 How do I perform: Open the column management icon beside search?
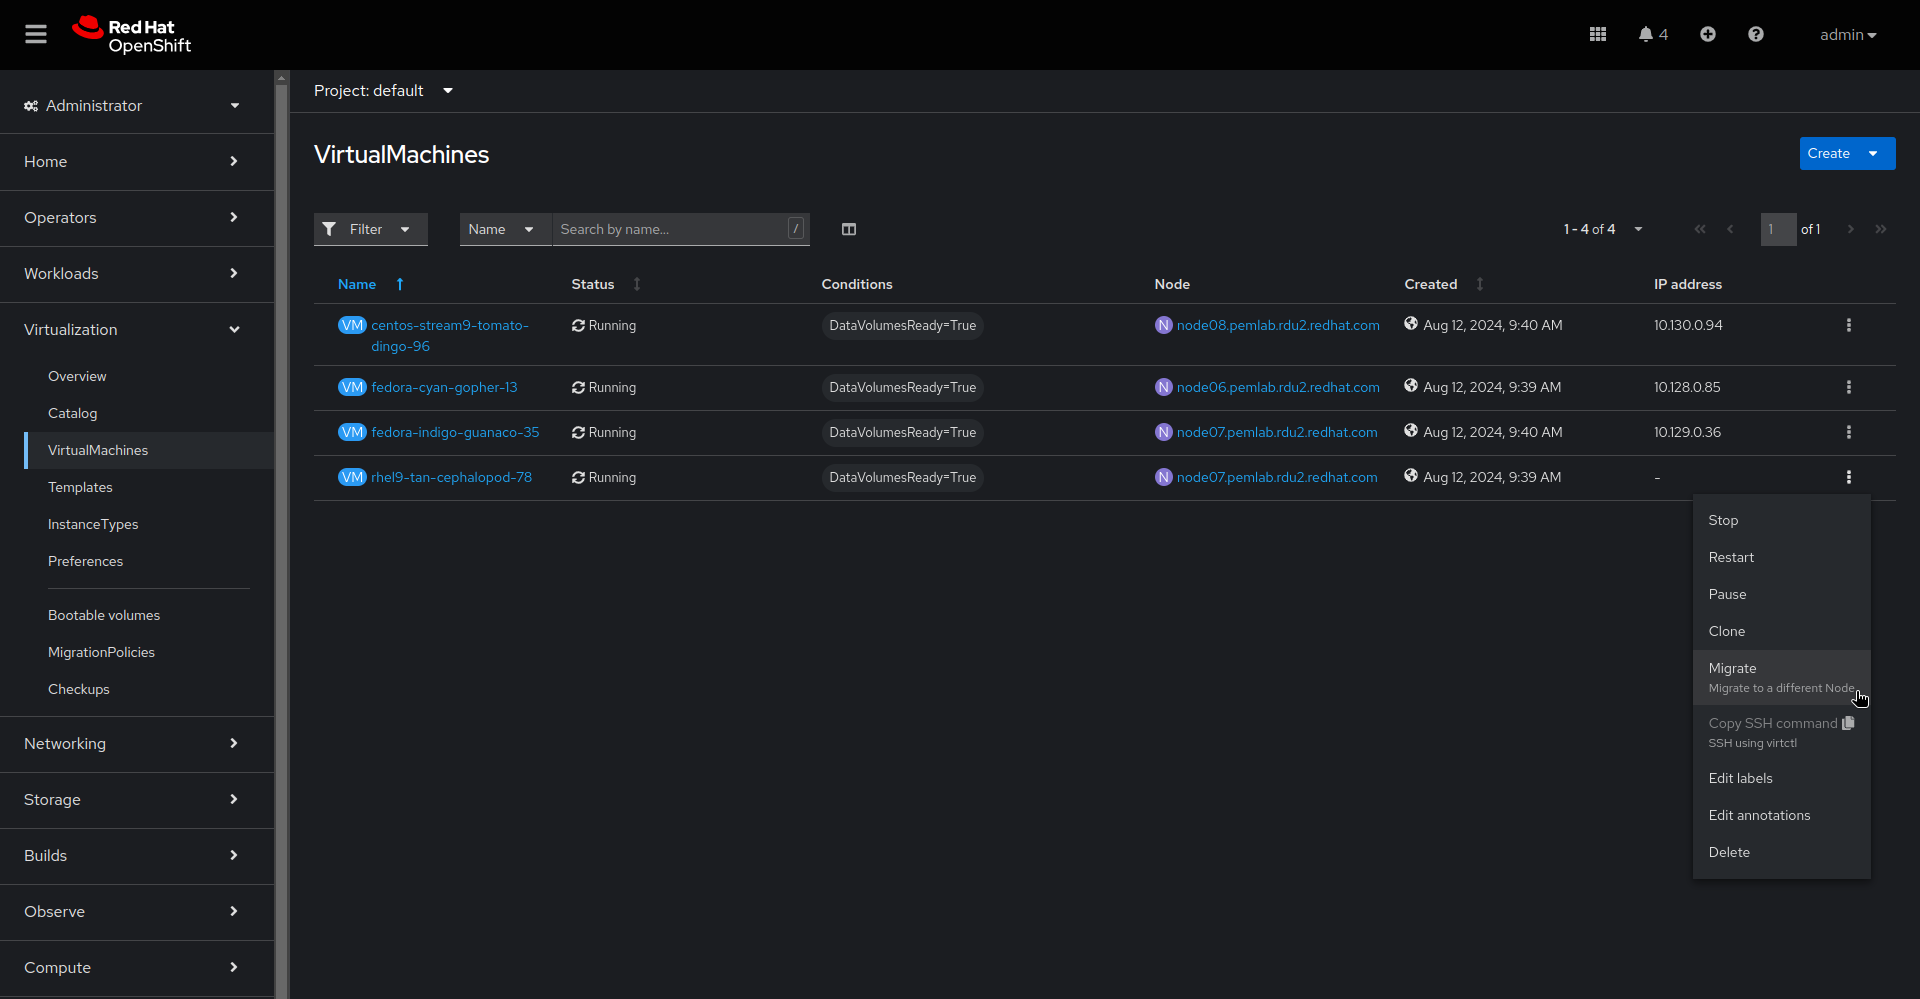pos(849,229)
